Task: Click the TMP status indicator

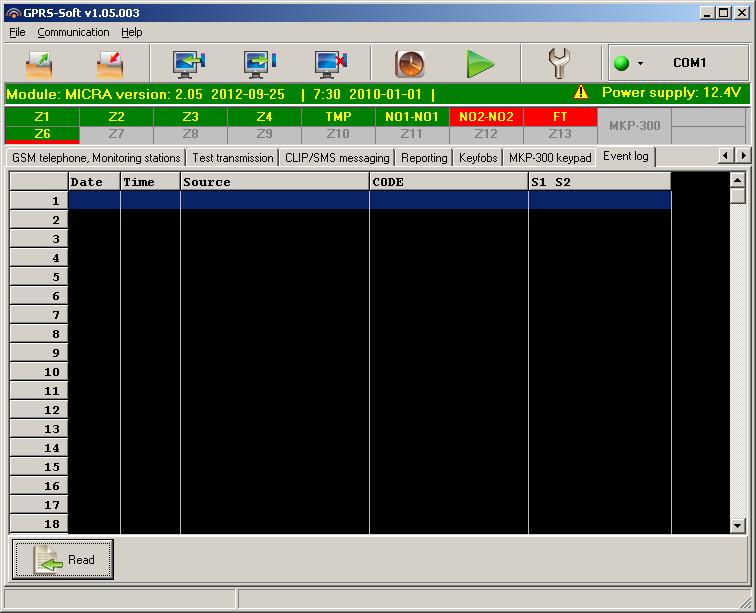Action: point(338,117)
